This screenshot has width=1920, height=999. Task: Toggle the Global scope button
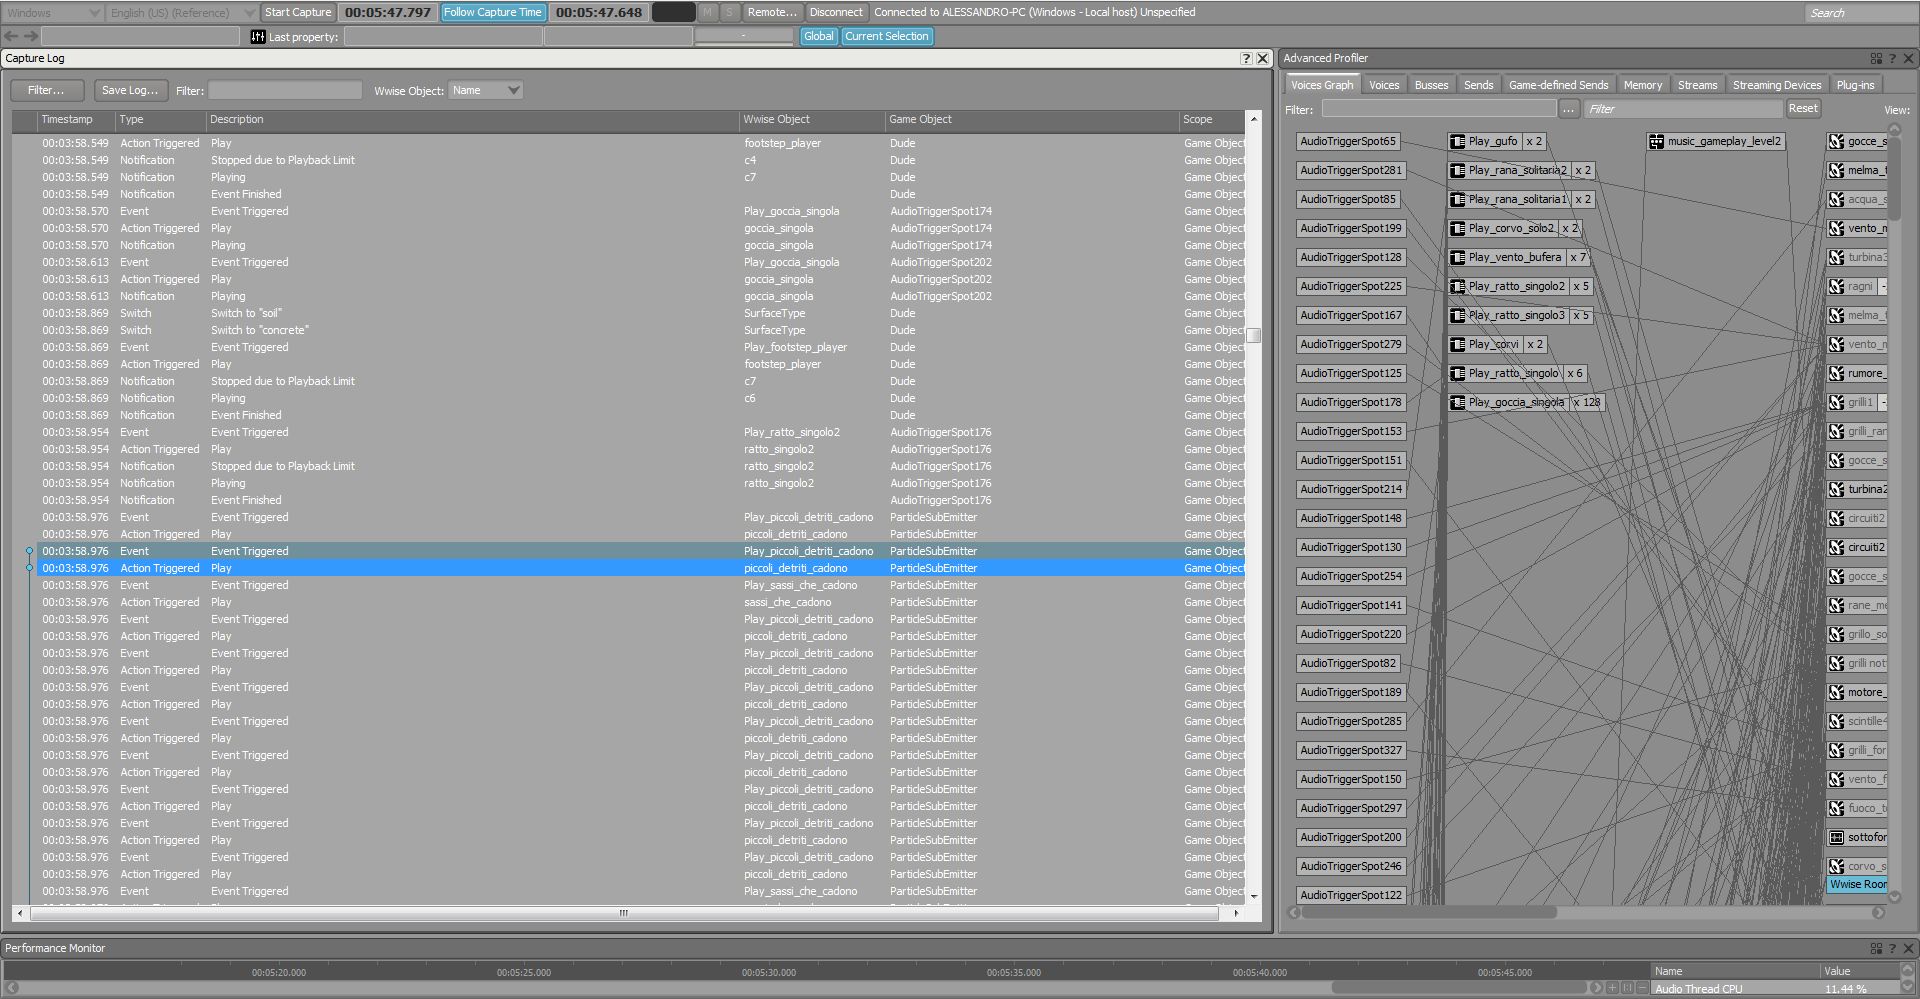[x=818, y=36]
